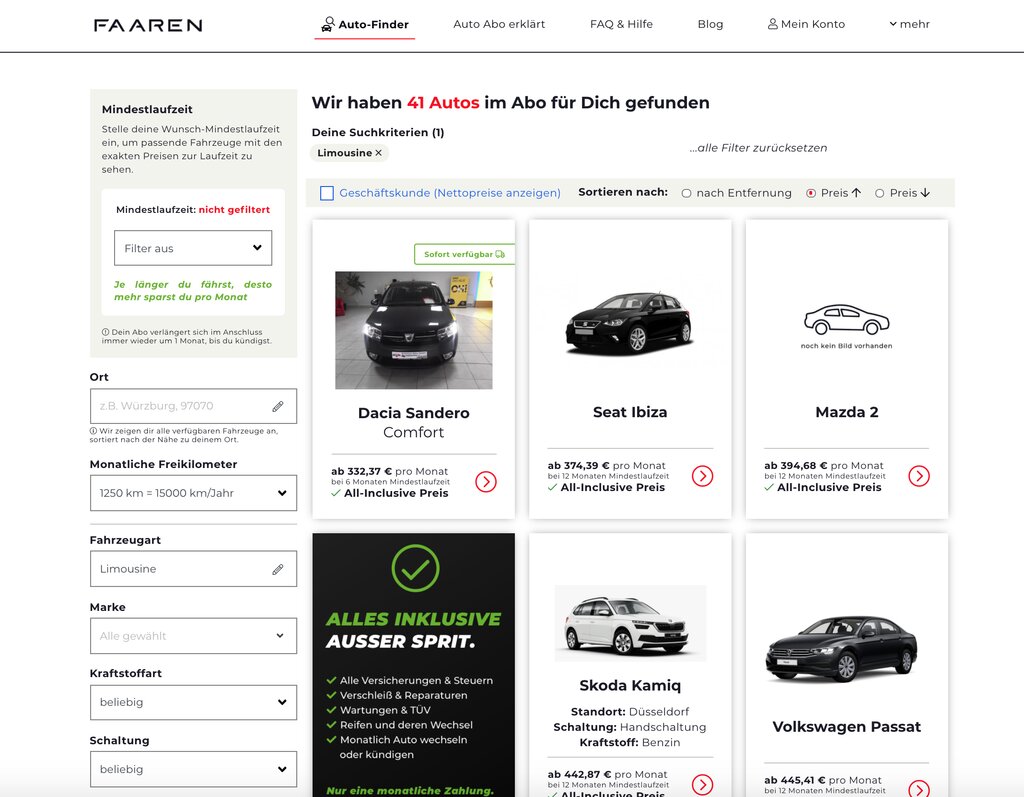Open the Schaltung dropdown
1024x797 pixels.
click(193, 769)
